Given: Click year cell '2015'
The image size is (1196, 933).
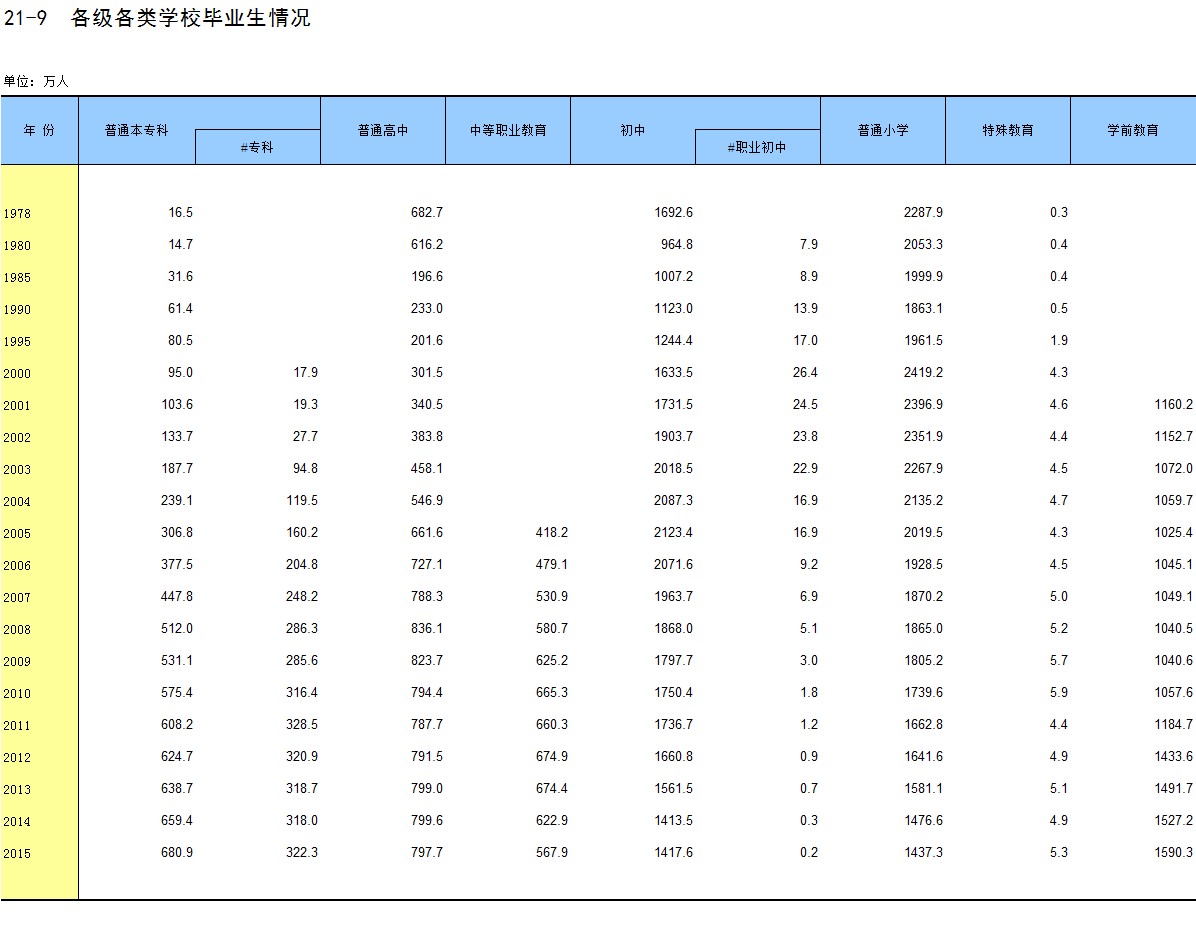Looking at the screenshot, I should tap(17, 854).
